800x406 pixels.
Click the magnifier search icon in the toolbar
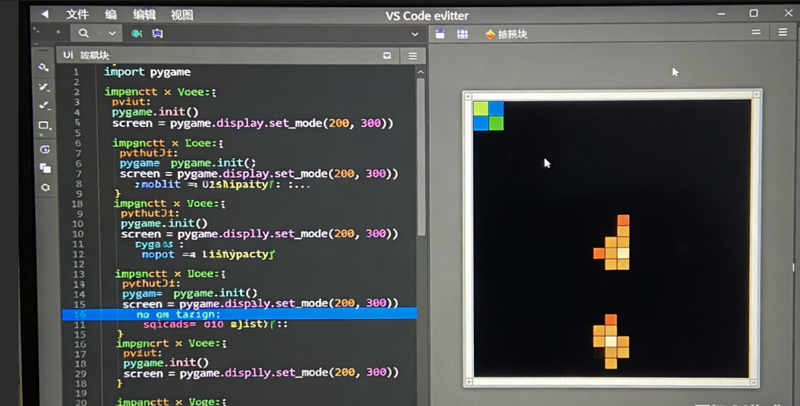84,33
